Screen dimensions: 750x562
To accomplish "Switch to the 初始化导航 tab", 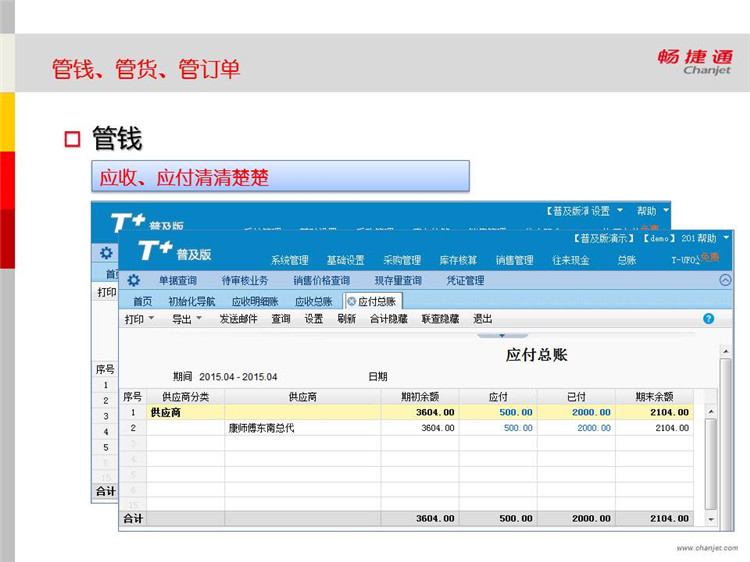I will coord(192,301).
